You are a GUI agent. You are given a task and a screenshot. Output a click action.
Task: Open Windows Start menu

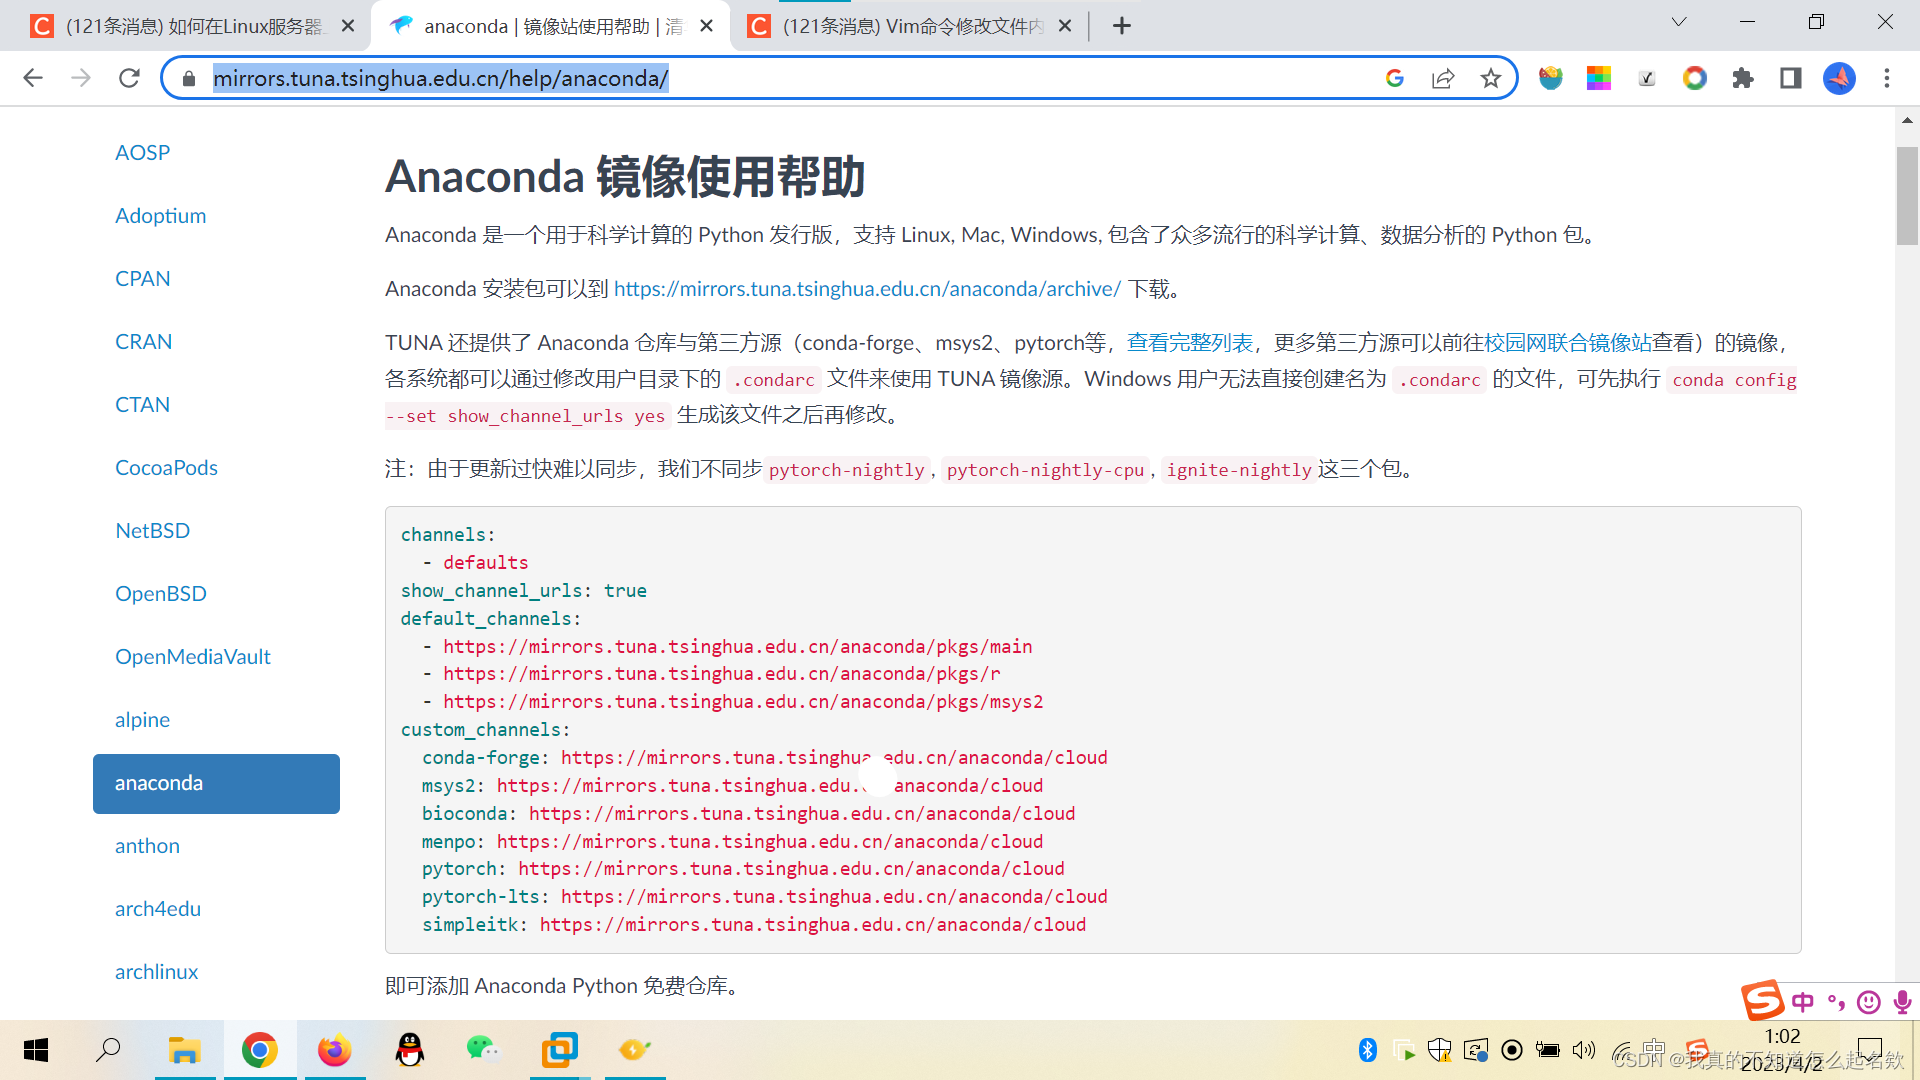pos(36,1050)
